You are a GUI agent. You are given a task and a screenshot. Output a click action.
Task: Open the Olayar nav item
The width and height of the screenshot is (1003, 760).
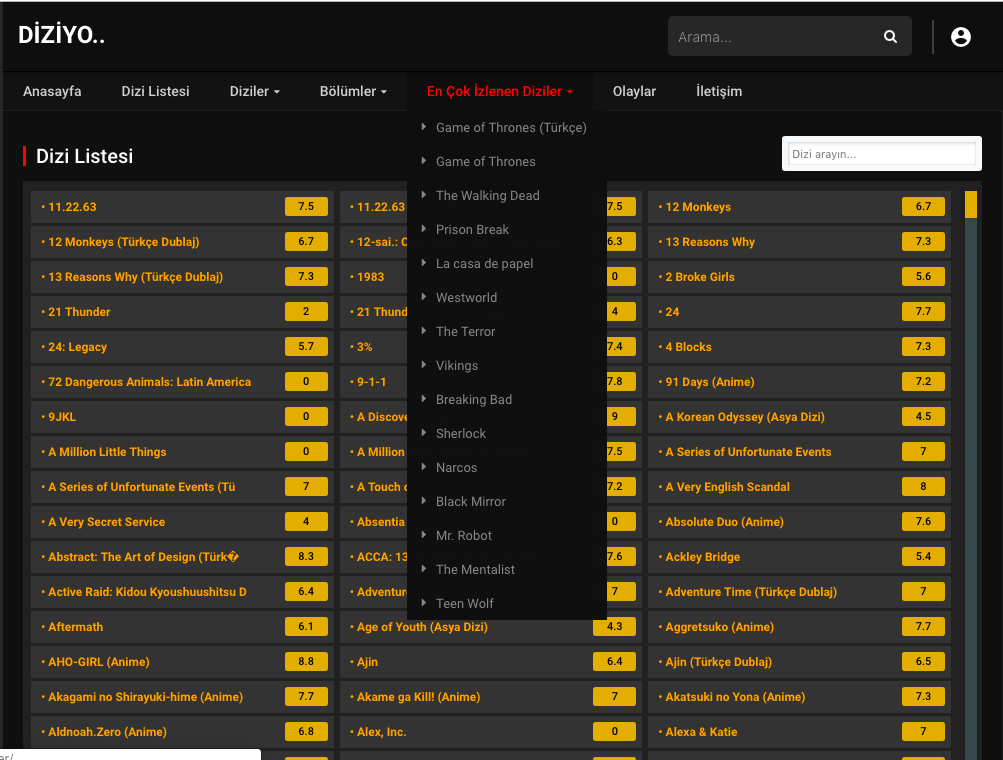click(634, 91)
